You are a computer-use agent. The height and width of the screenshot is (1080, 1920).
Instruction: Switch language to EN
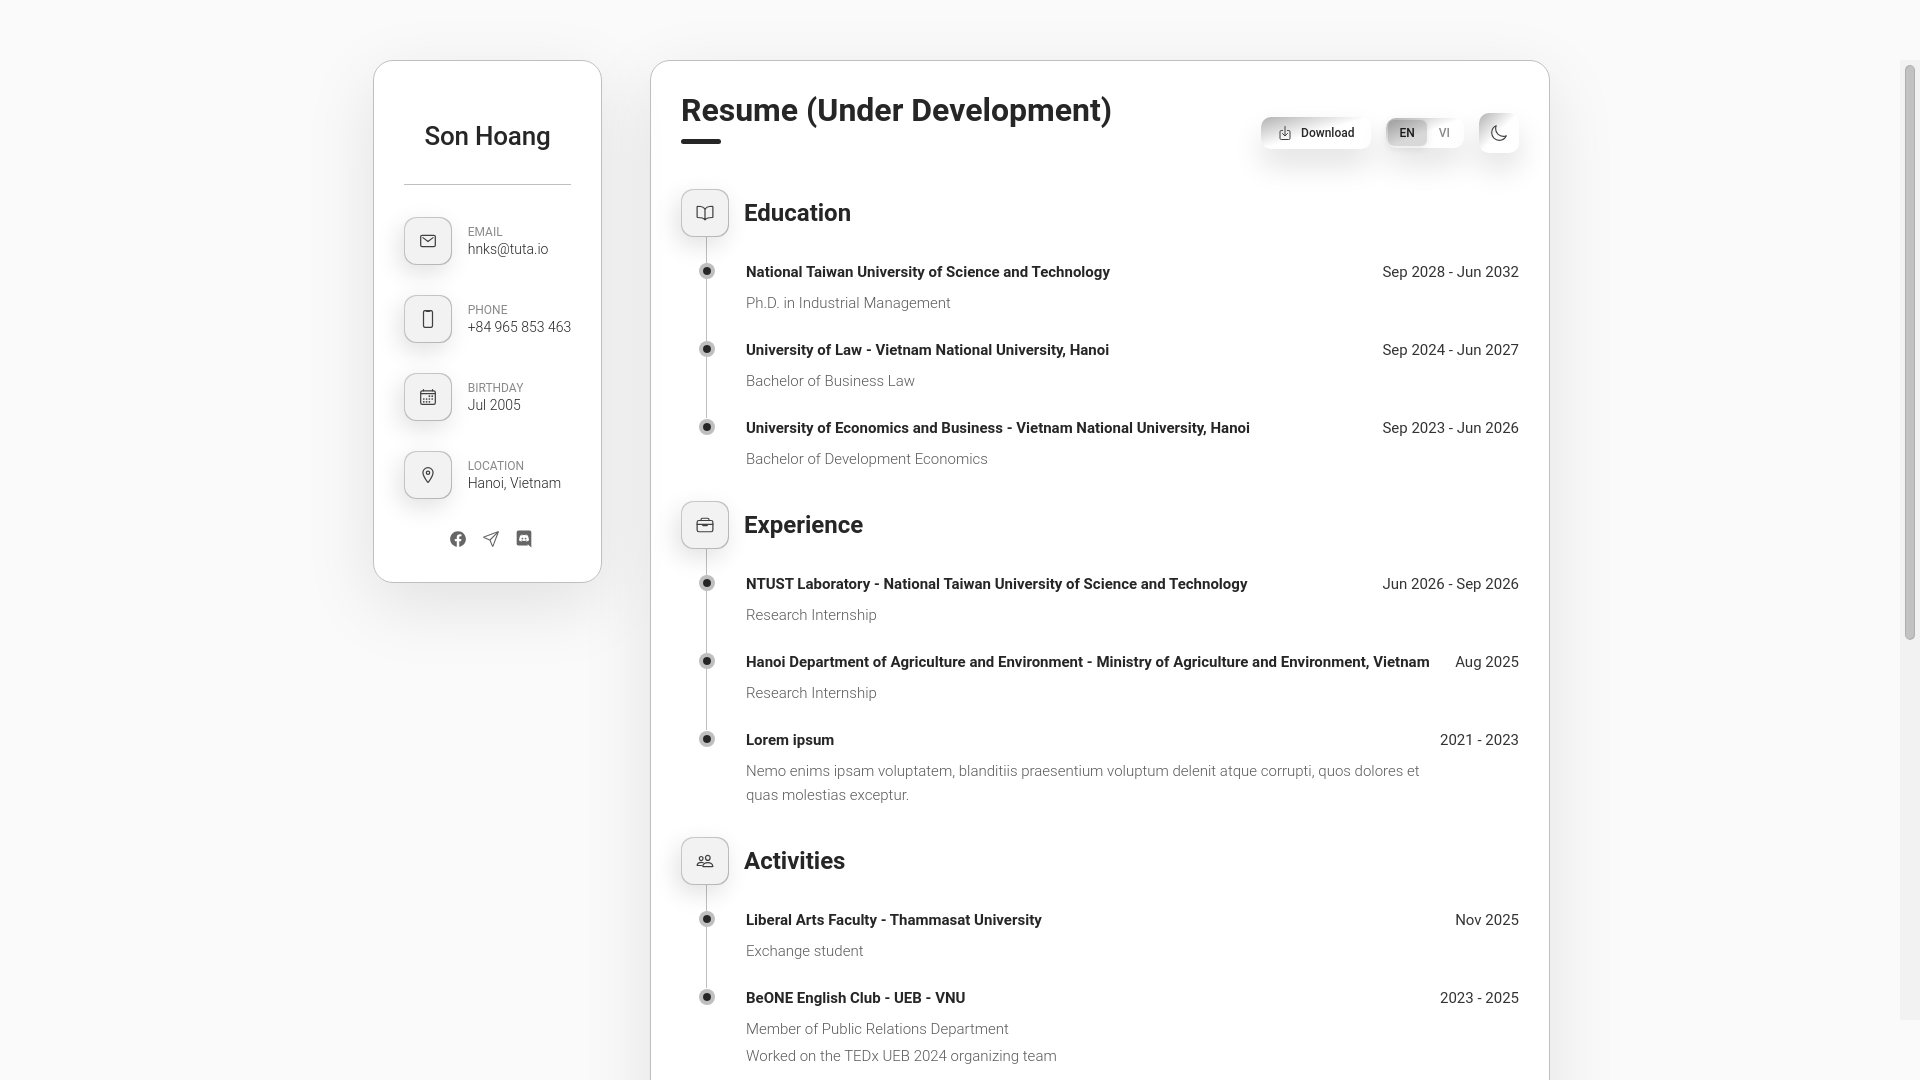click(x=1407, y=133)
